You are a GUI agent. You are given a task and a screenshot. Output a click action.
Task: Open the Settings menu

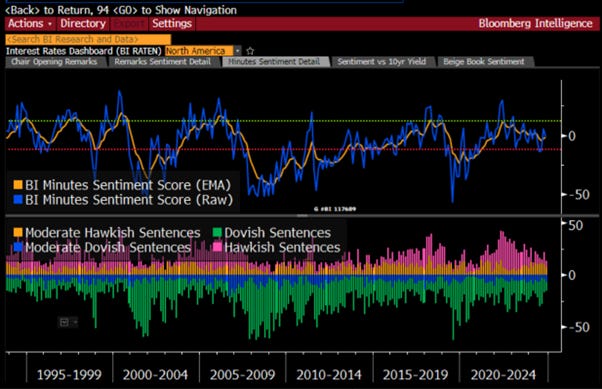[x=172, y=23]
